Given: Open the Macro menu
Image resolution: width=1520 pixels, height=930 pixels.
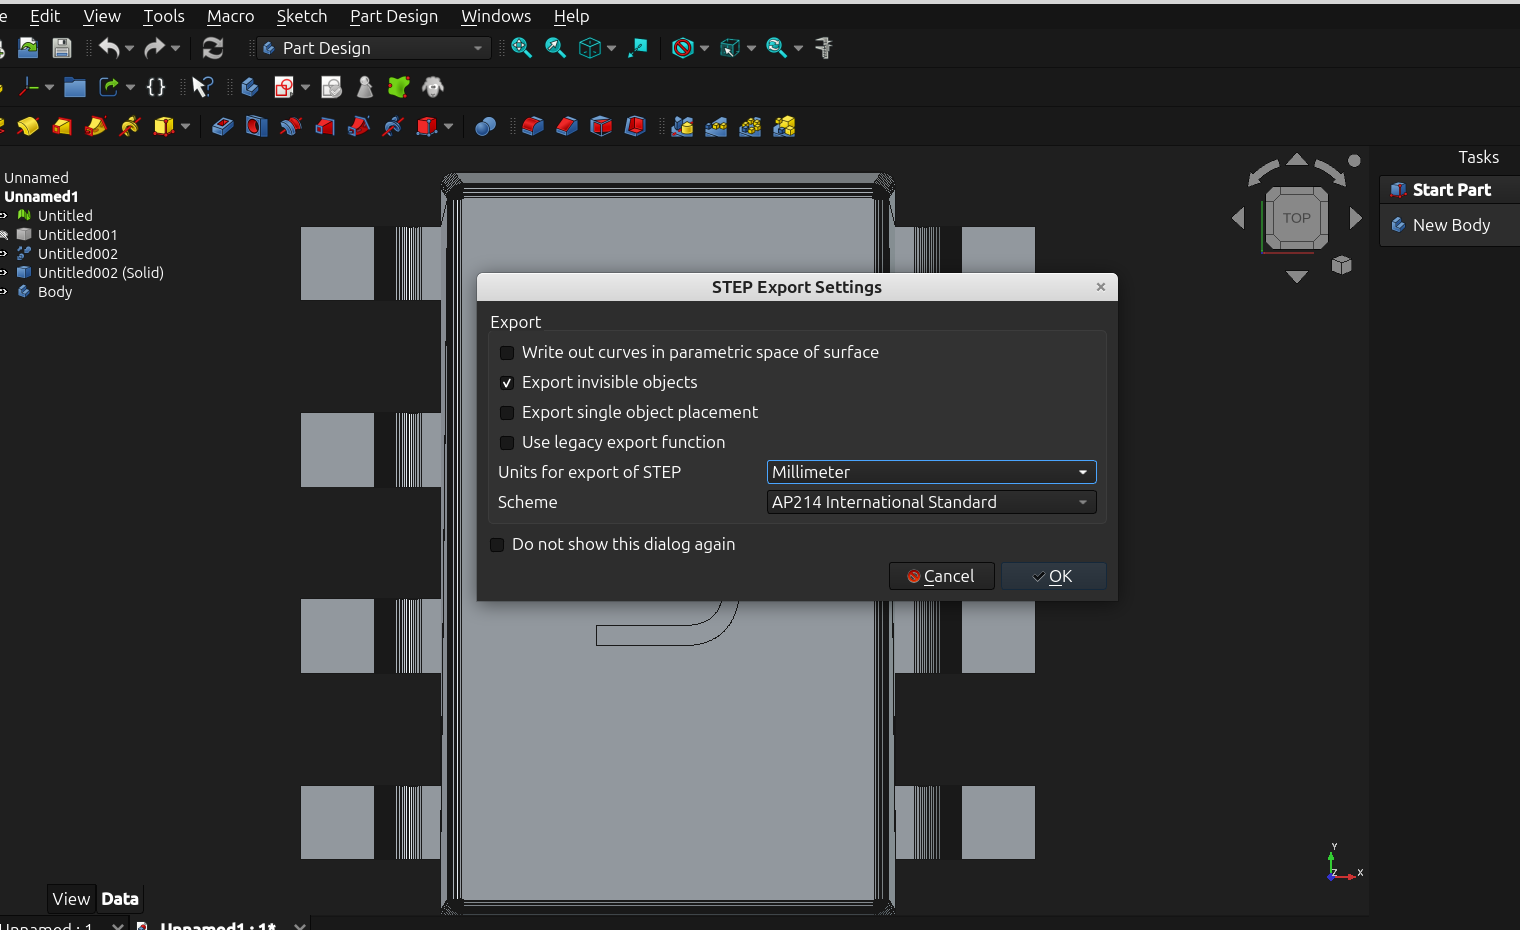Looking at the screenshot, I should [230, 16].
